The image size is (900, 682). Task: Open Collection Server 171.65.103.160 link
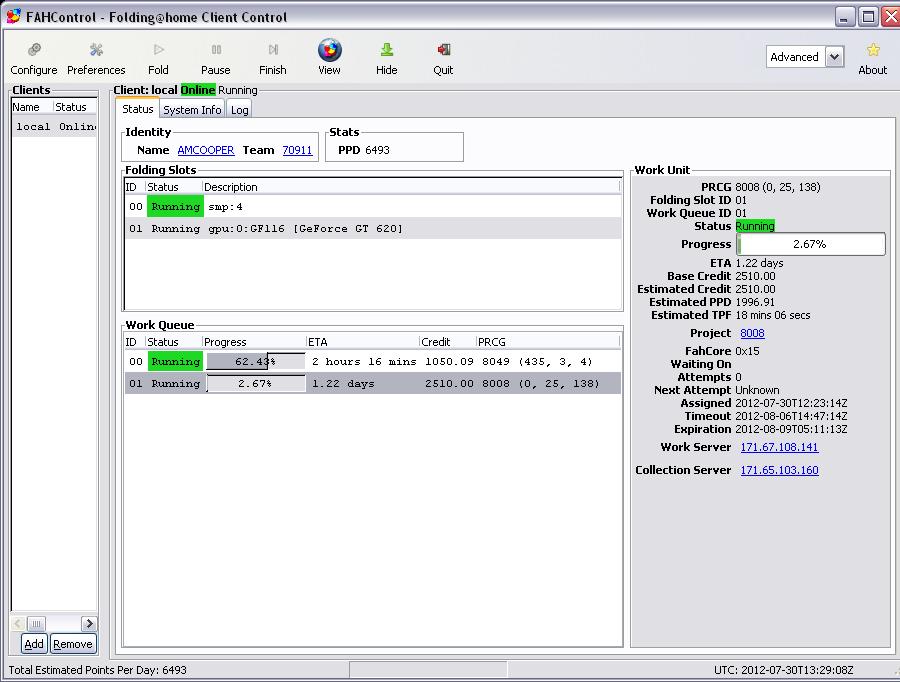click(x=779, y=470)
